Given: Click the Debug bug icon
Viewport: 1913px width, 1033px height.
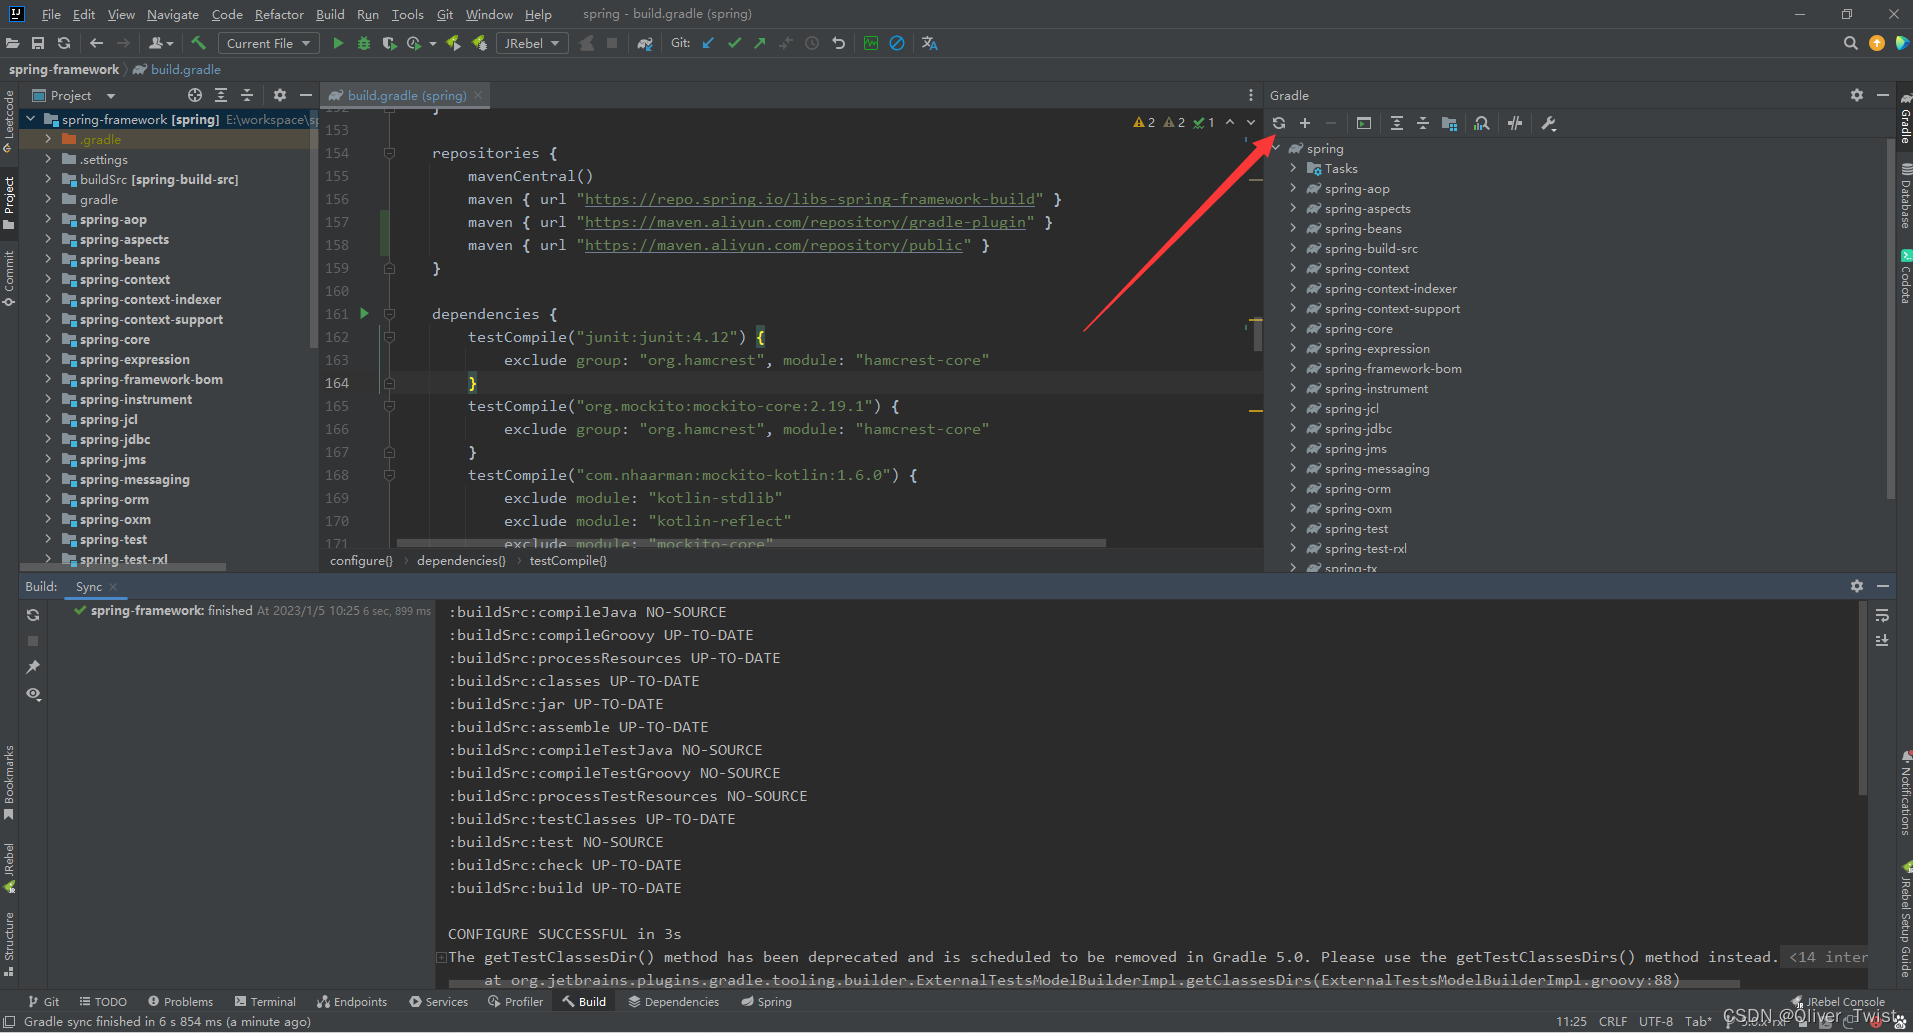Looking at the screenshot, I should coord(364,43).
